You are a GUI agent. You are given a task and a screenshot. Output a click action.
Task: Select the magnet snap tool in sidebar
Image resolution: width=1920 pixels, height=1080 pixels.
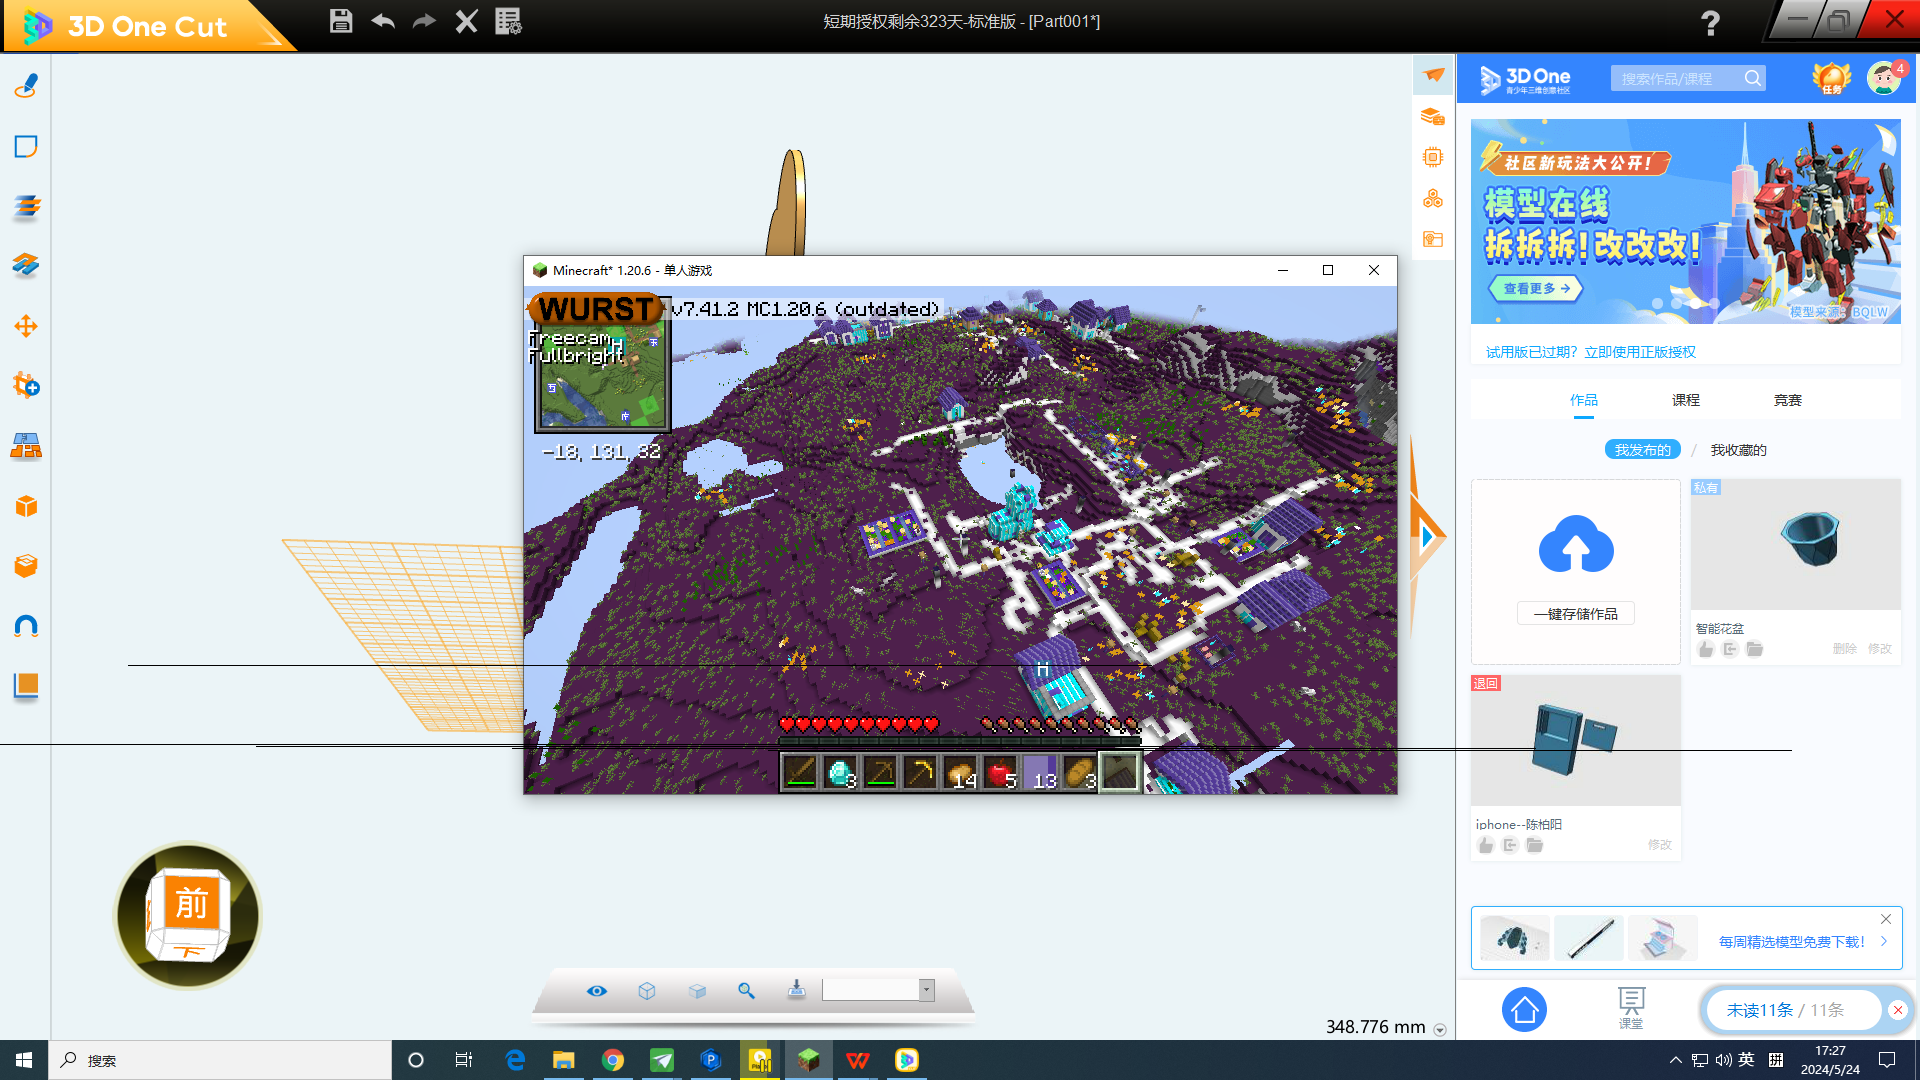point(26,626)
